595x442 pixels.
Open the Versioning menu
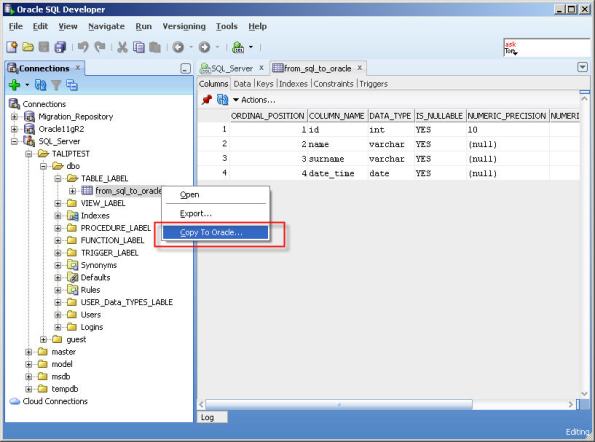pos(184,26)
